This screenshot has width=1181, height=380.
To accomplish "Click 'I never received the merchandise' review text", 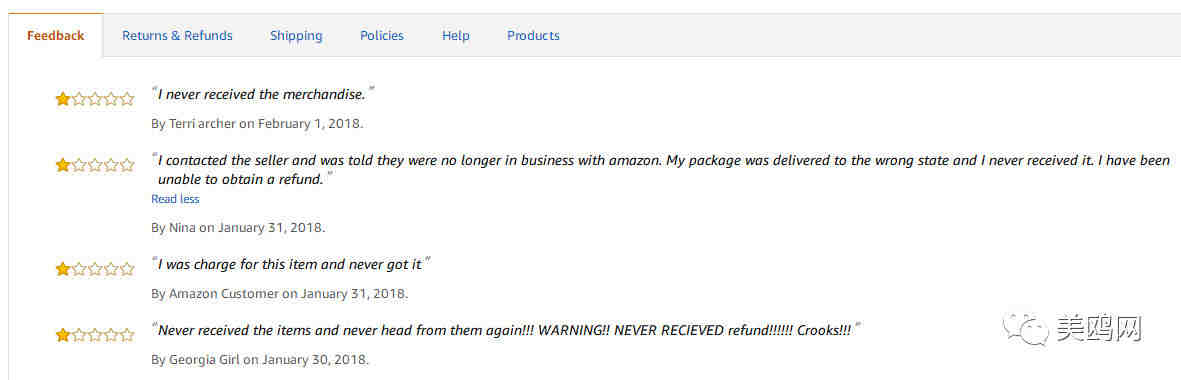I will pyautogui.click(x=263, y=95).
